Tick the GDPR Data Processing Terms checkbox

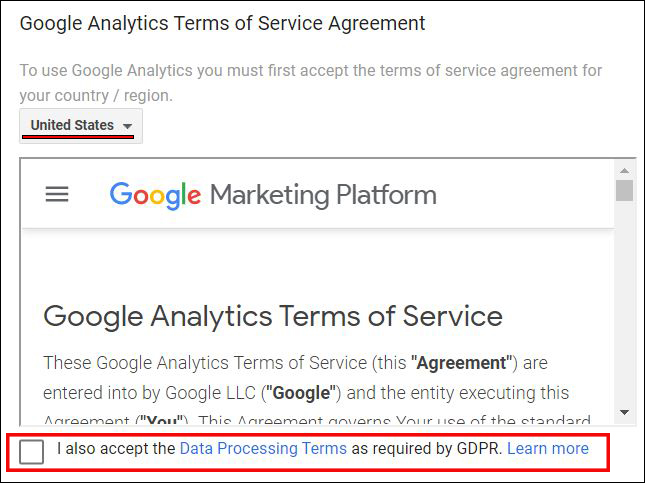[31, 451]
